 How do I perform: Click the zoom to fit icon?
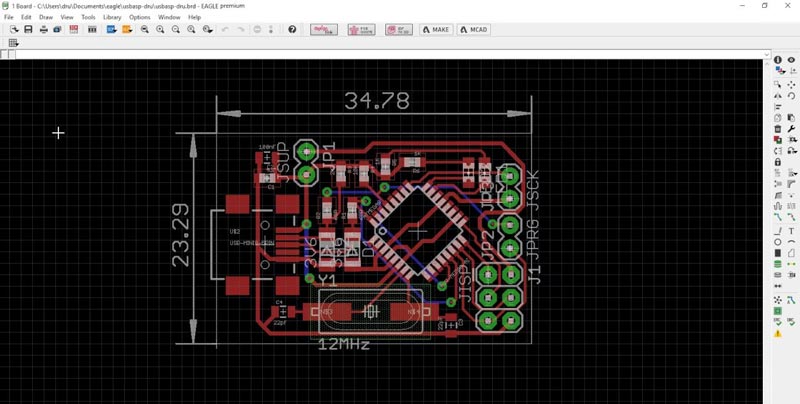tap(145, 30)
